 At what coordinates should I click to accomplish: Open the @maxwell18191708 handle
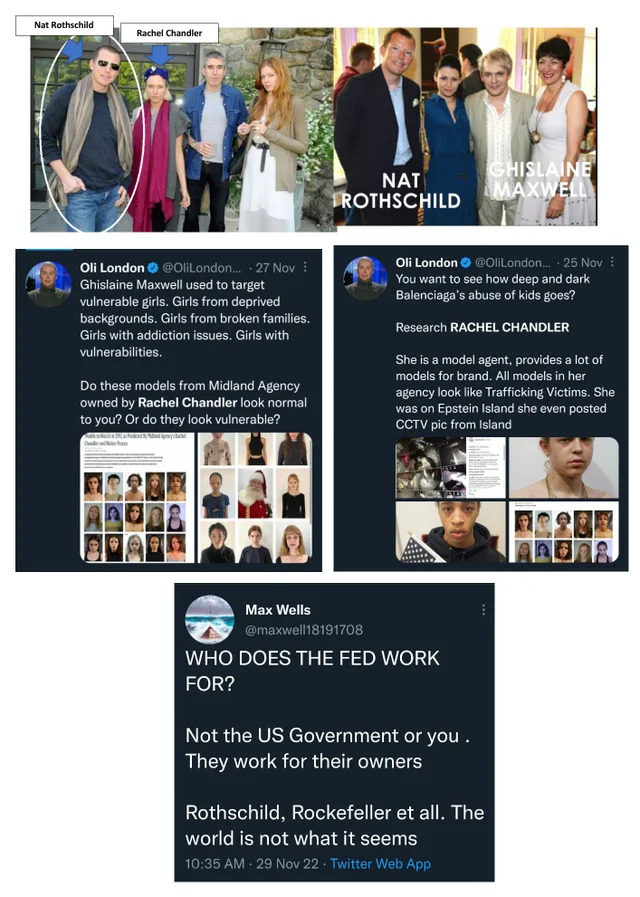point(304,630)
